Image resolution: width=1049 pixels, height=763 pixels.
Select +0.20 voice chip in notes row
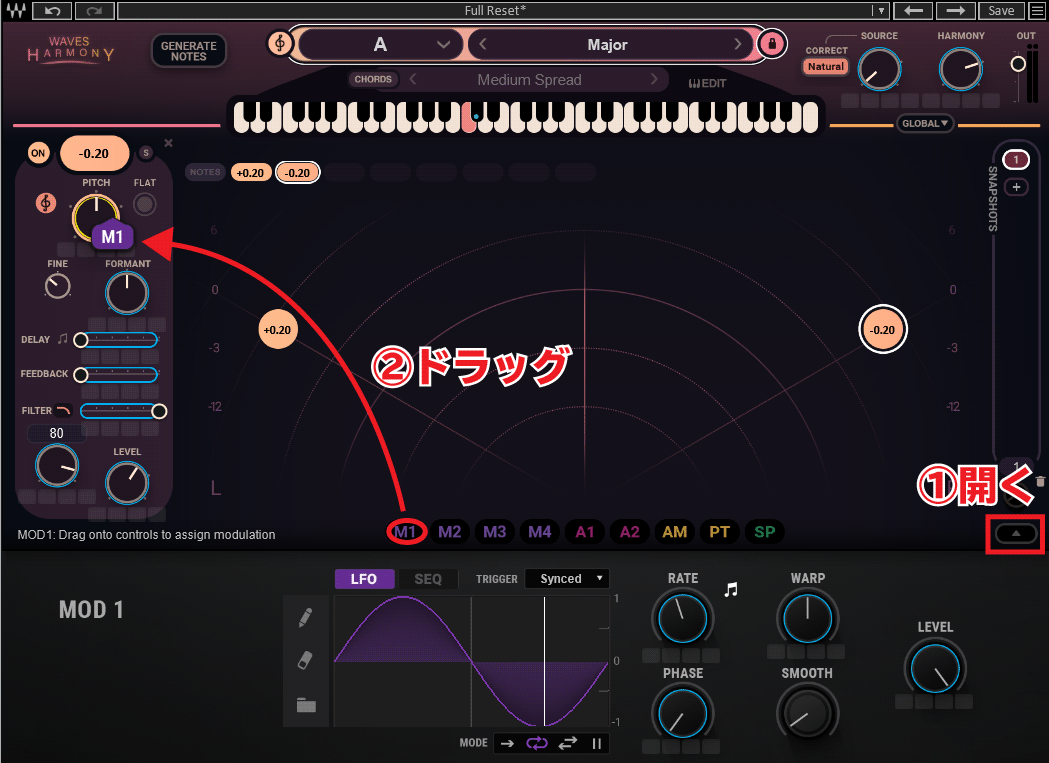point(250,173)
